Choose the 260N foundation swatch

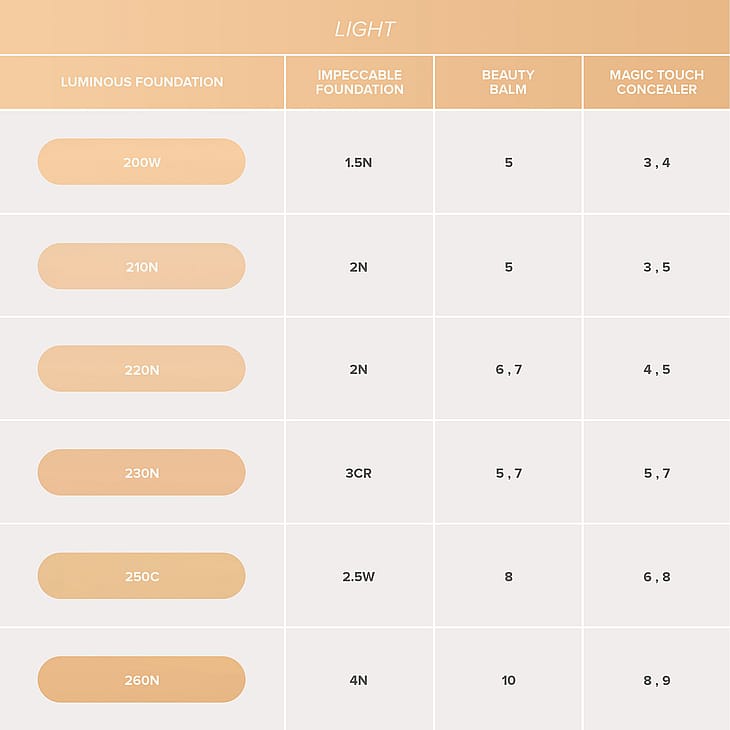(x=141, y=680)
